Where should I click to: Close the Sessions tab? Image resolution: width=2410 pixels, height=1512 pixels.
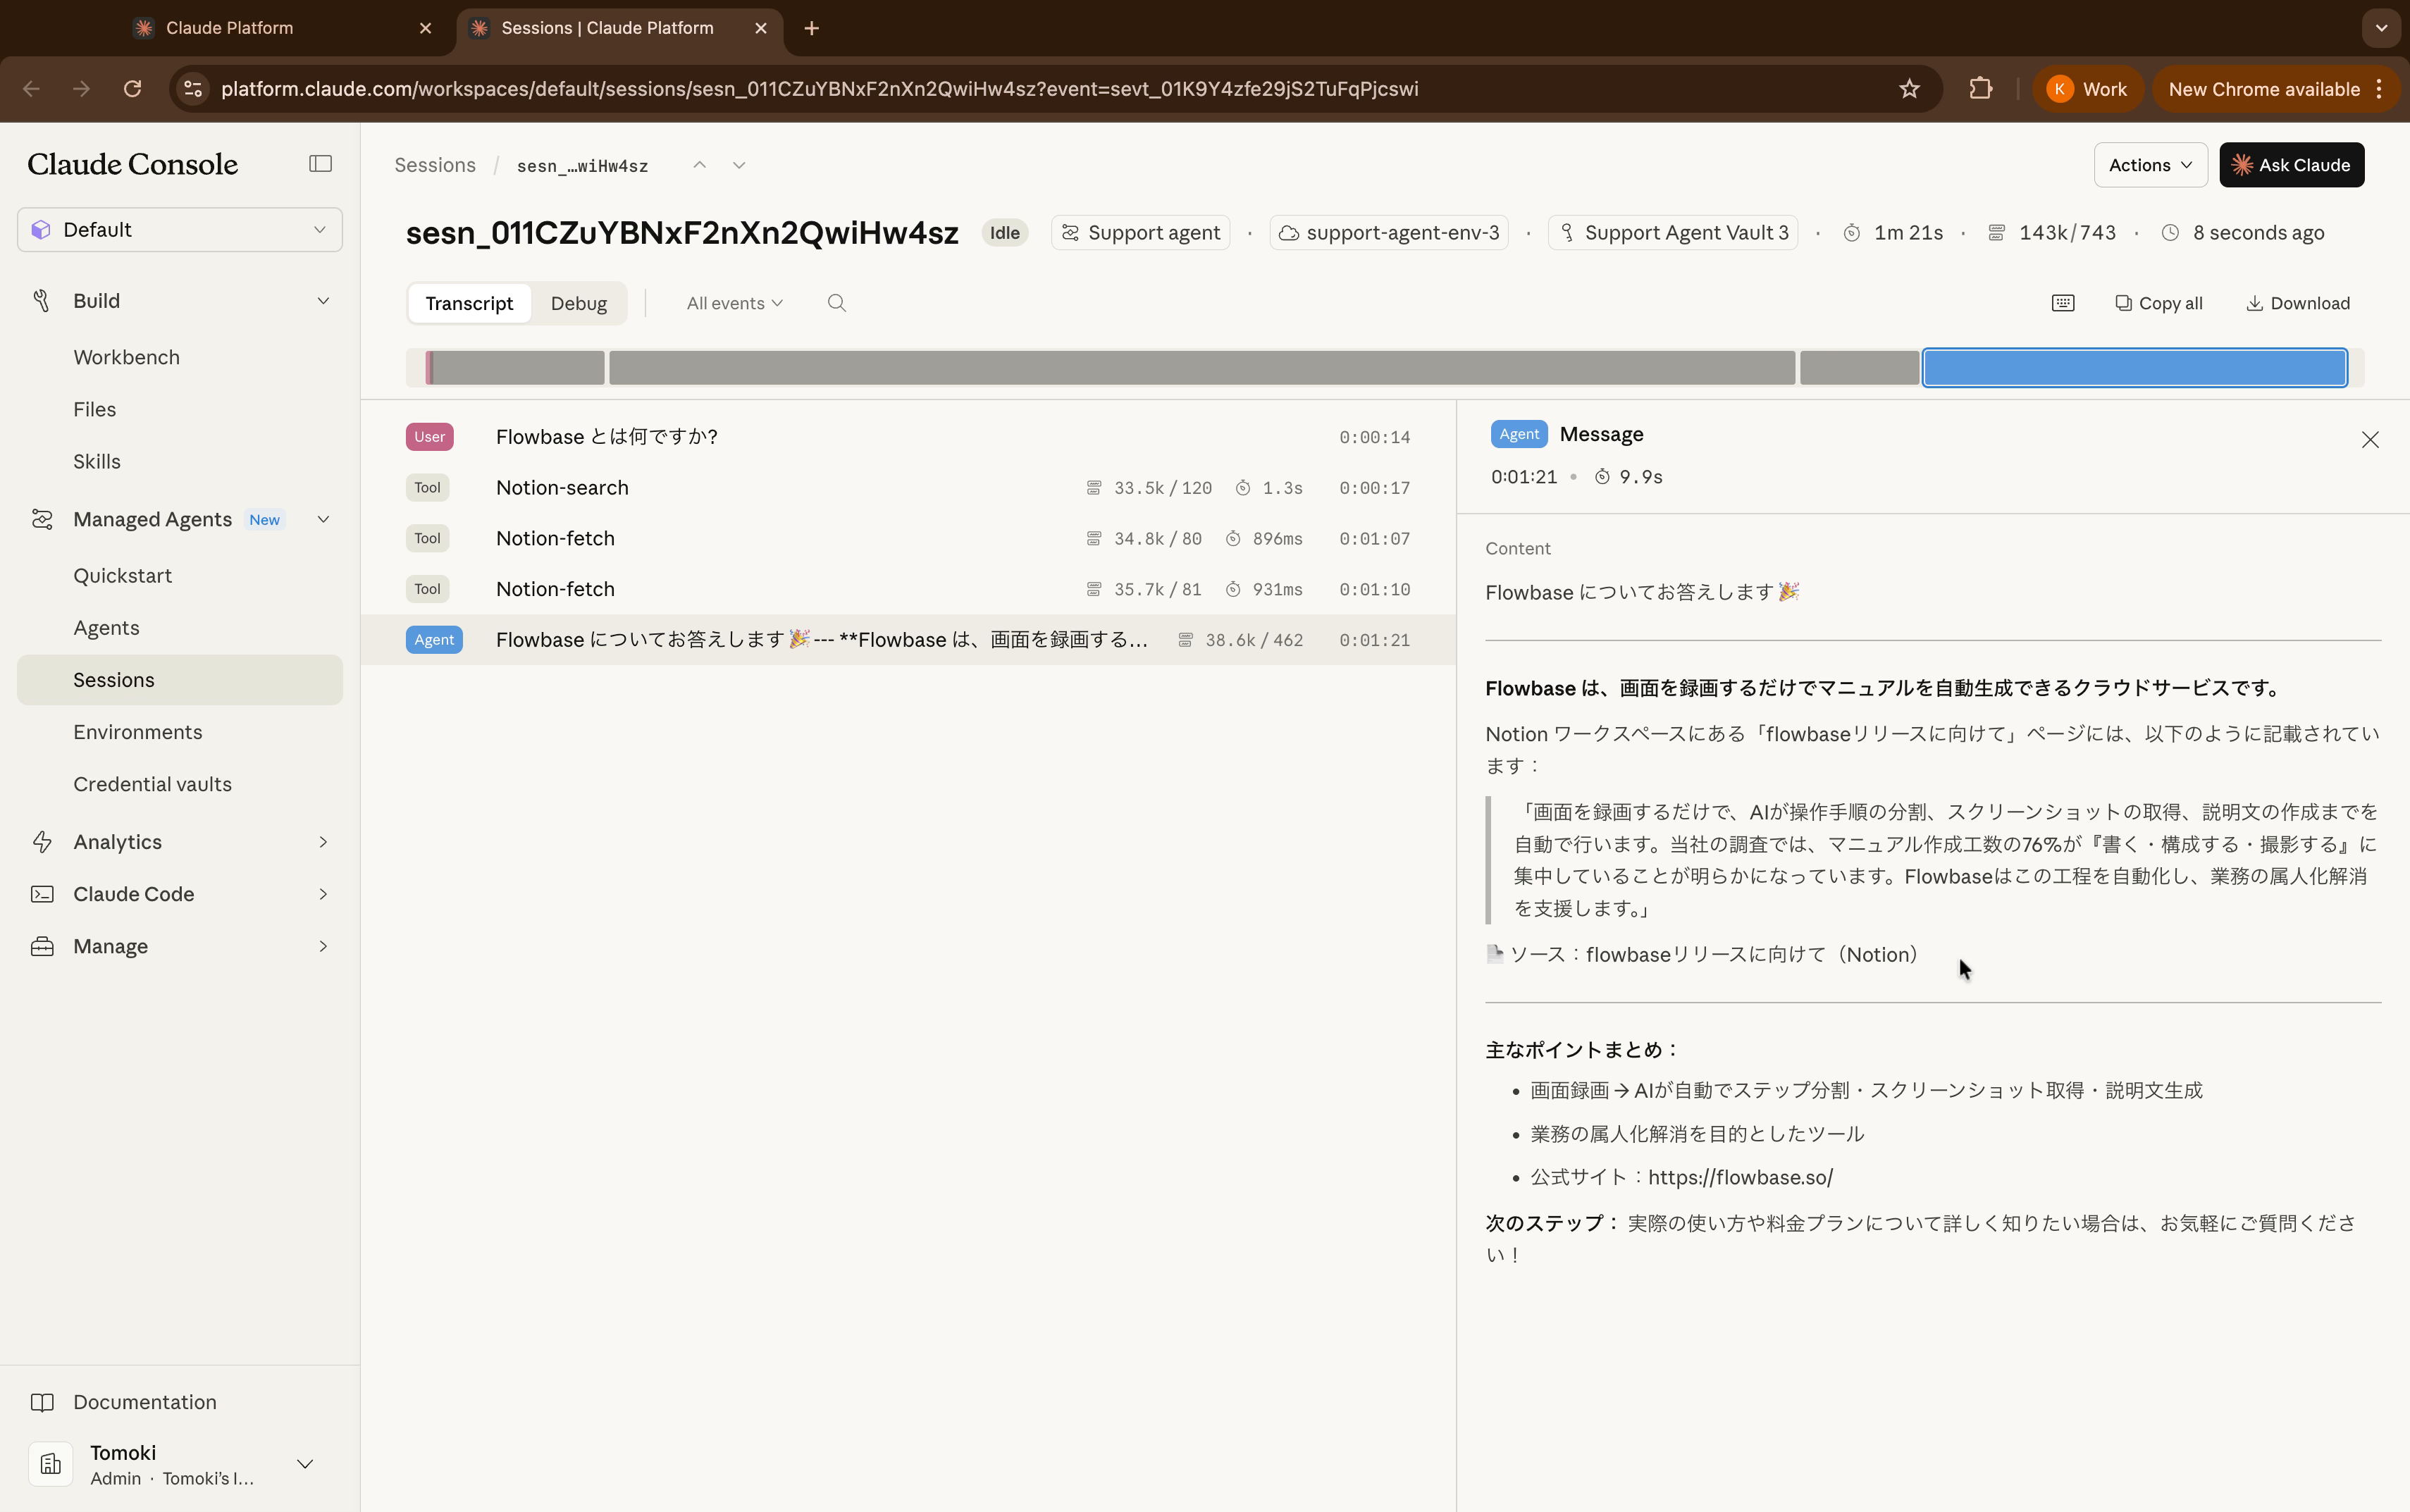click(x=761, y=28)
